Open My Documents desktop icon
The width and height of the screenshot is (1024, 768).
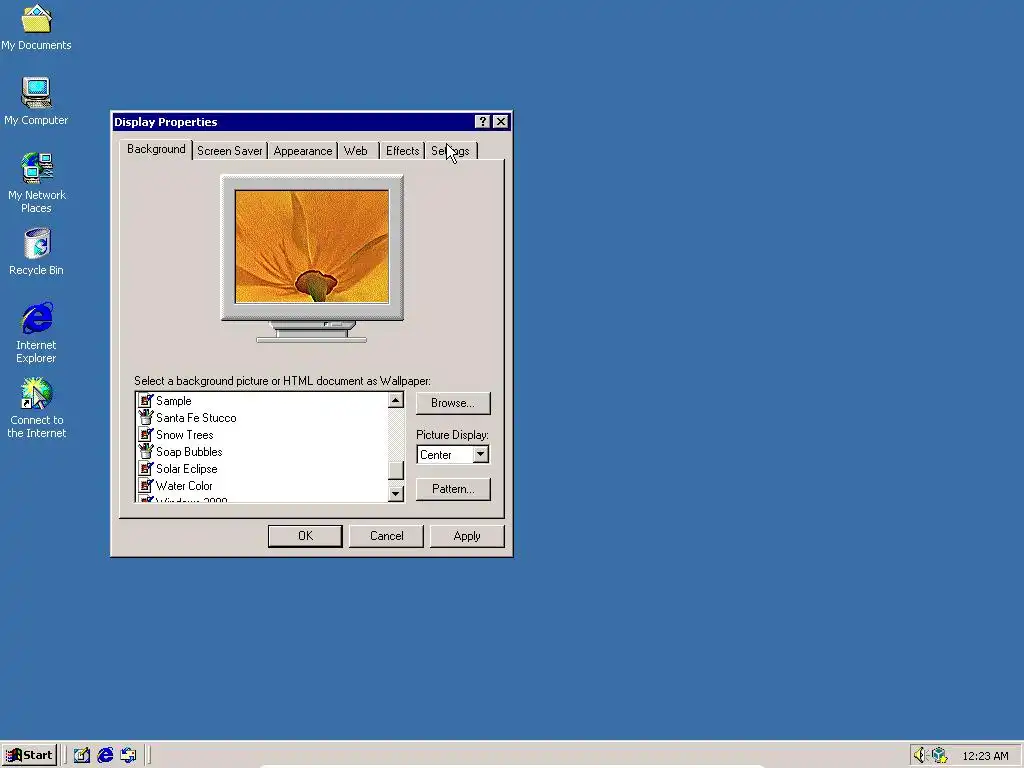(x=36, y=27)
